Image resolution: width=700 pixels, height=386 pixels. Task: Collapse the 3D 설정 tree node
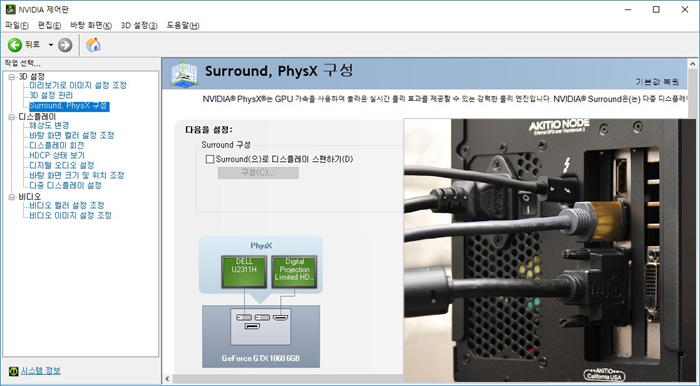coord(12,77)
